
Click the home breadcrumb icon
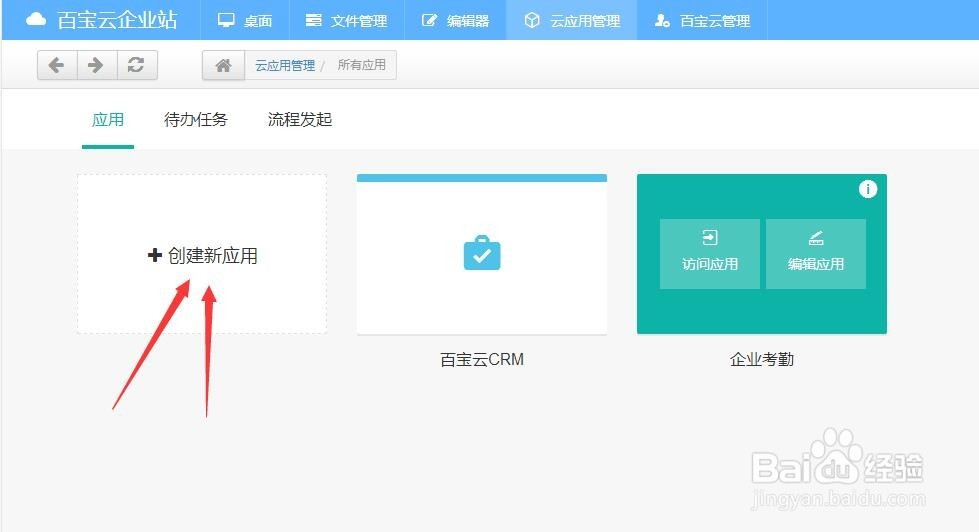(223, 65)
